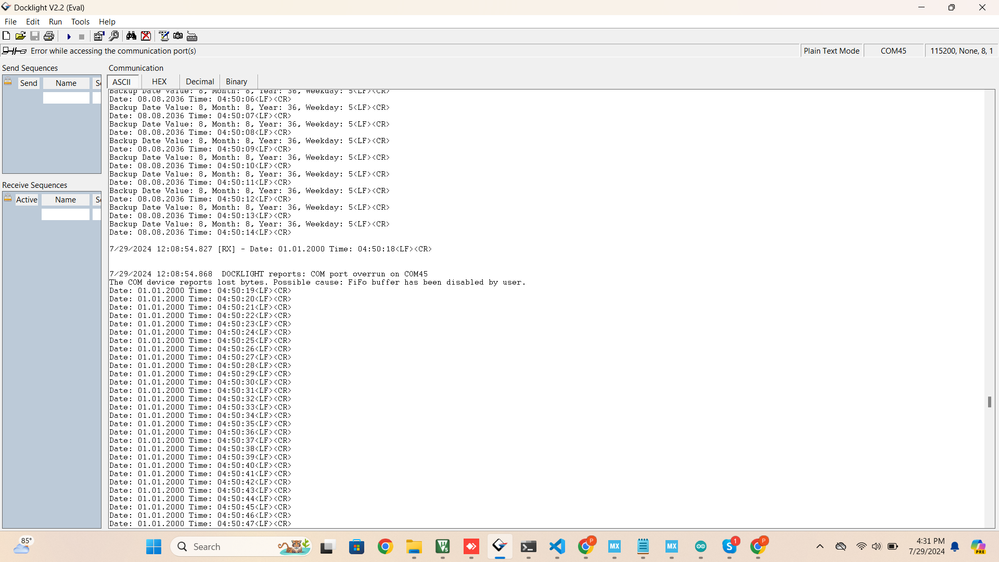The width and height of the screenshot is (999, 562).
Task: Open Microsoft Store from the taskbar
Action: [357, 547]
